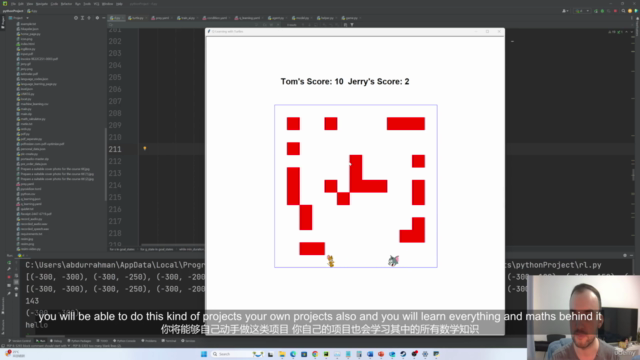Click the red Stop icon in Run panel

pos(9,276)
